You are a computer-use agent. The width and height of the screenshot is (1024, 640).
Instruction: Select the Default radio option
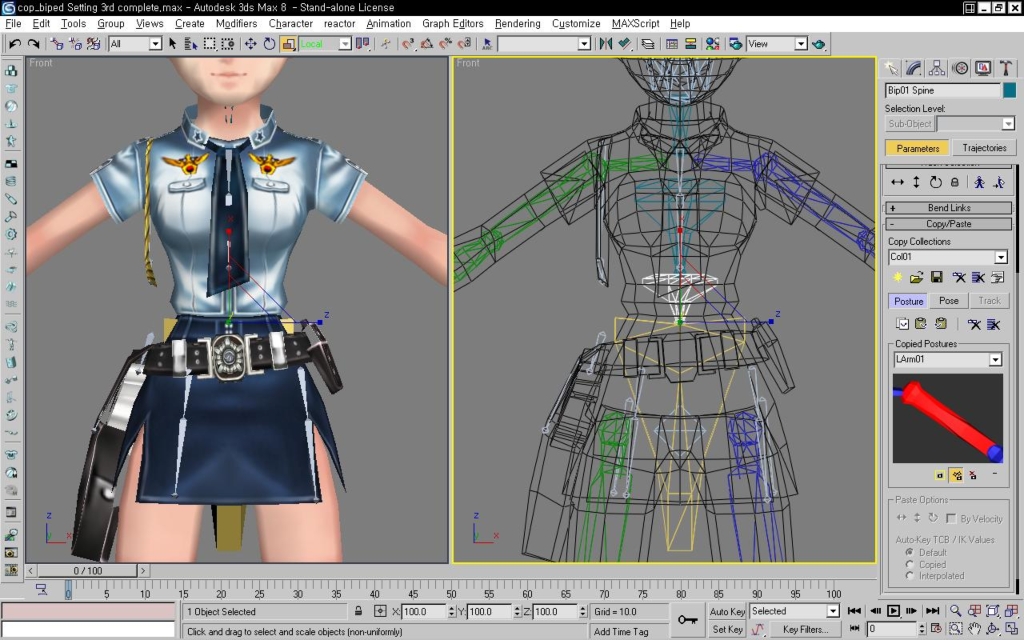point(909,552)
